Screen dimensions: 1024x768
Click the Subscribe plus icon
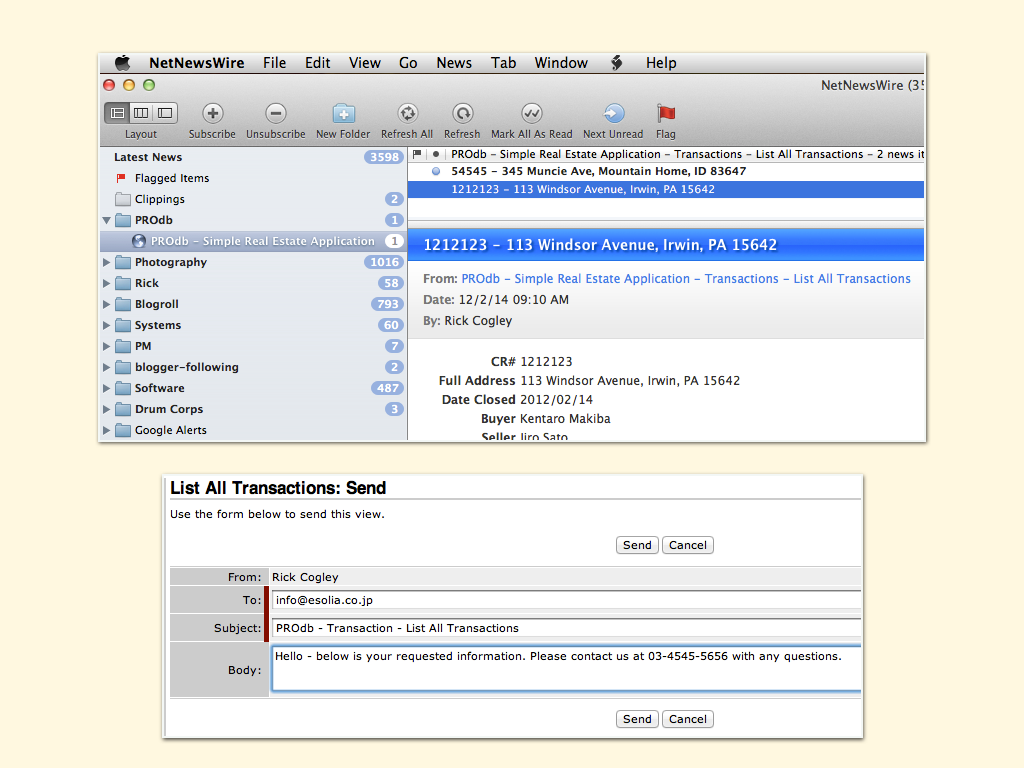(212, 114)
